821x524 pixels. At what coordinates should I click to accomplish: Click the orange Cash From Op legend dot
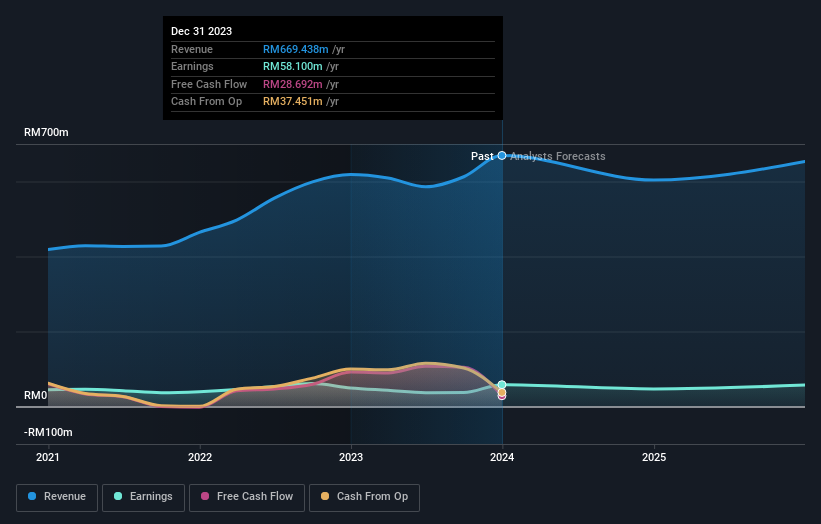pyautogui.click(x=325, y=496)
